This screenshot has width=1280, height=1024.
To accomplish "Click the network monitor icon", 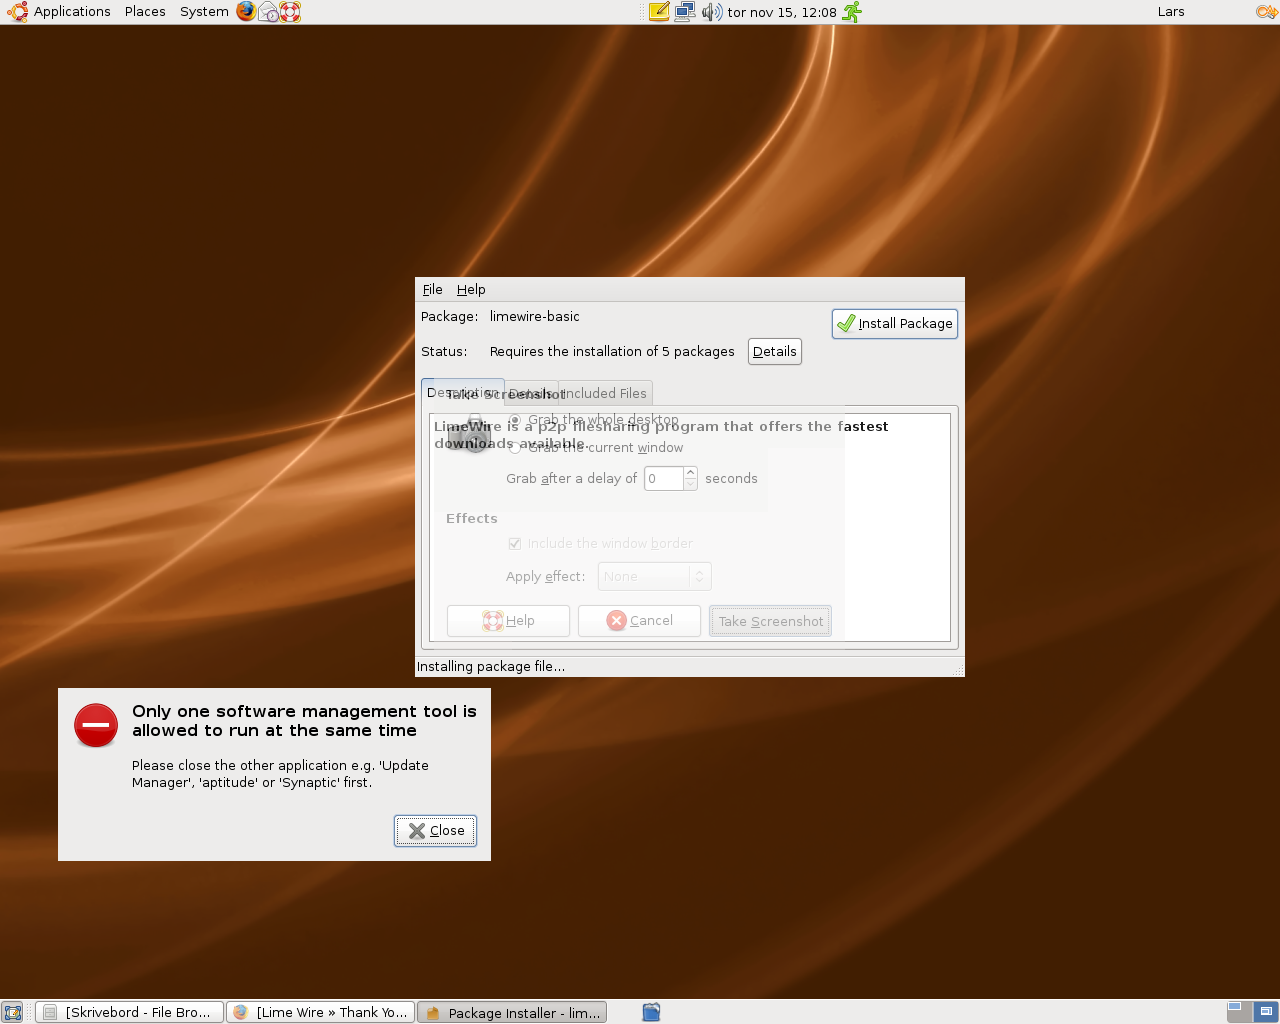I will [685, 12].
